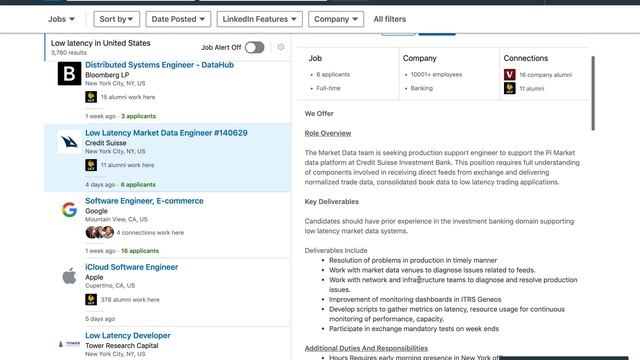Click 'Credit Suisse' company name in list
Image resolution: width=640 pixels, height=360 pixels.
point(106,143)
